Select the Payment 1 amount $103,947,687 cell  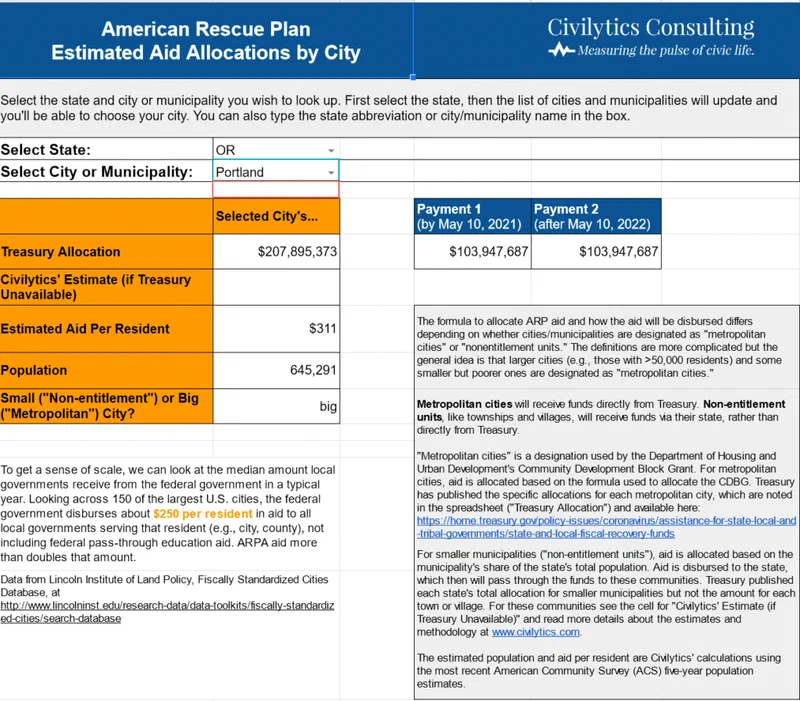point(472,252)
